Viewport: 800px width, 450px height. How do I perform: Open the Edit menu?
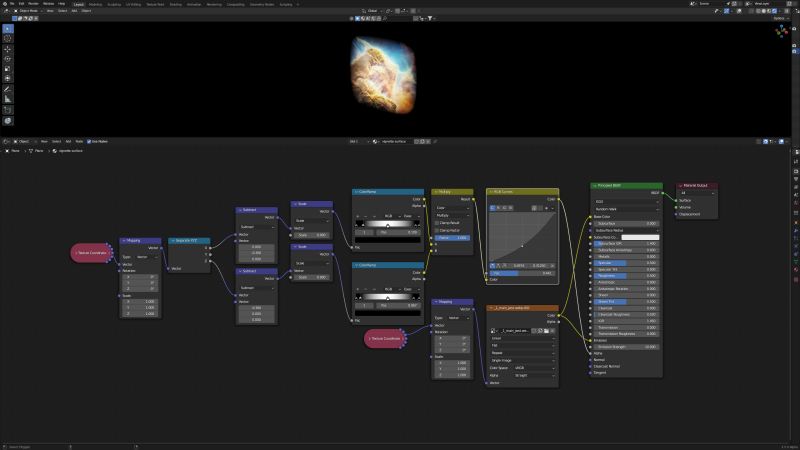(x=21, y=4)
